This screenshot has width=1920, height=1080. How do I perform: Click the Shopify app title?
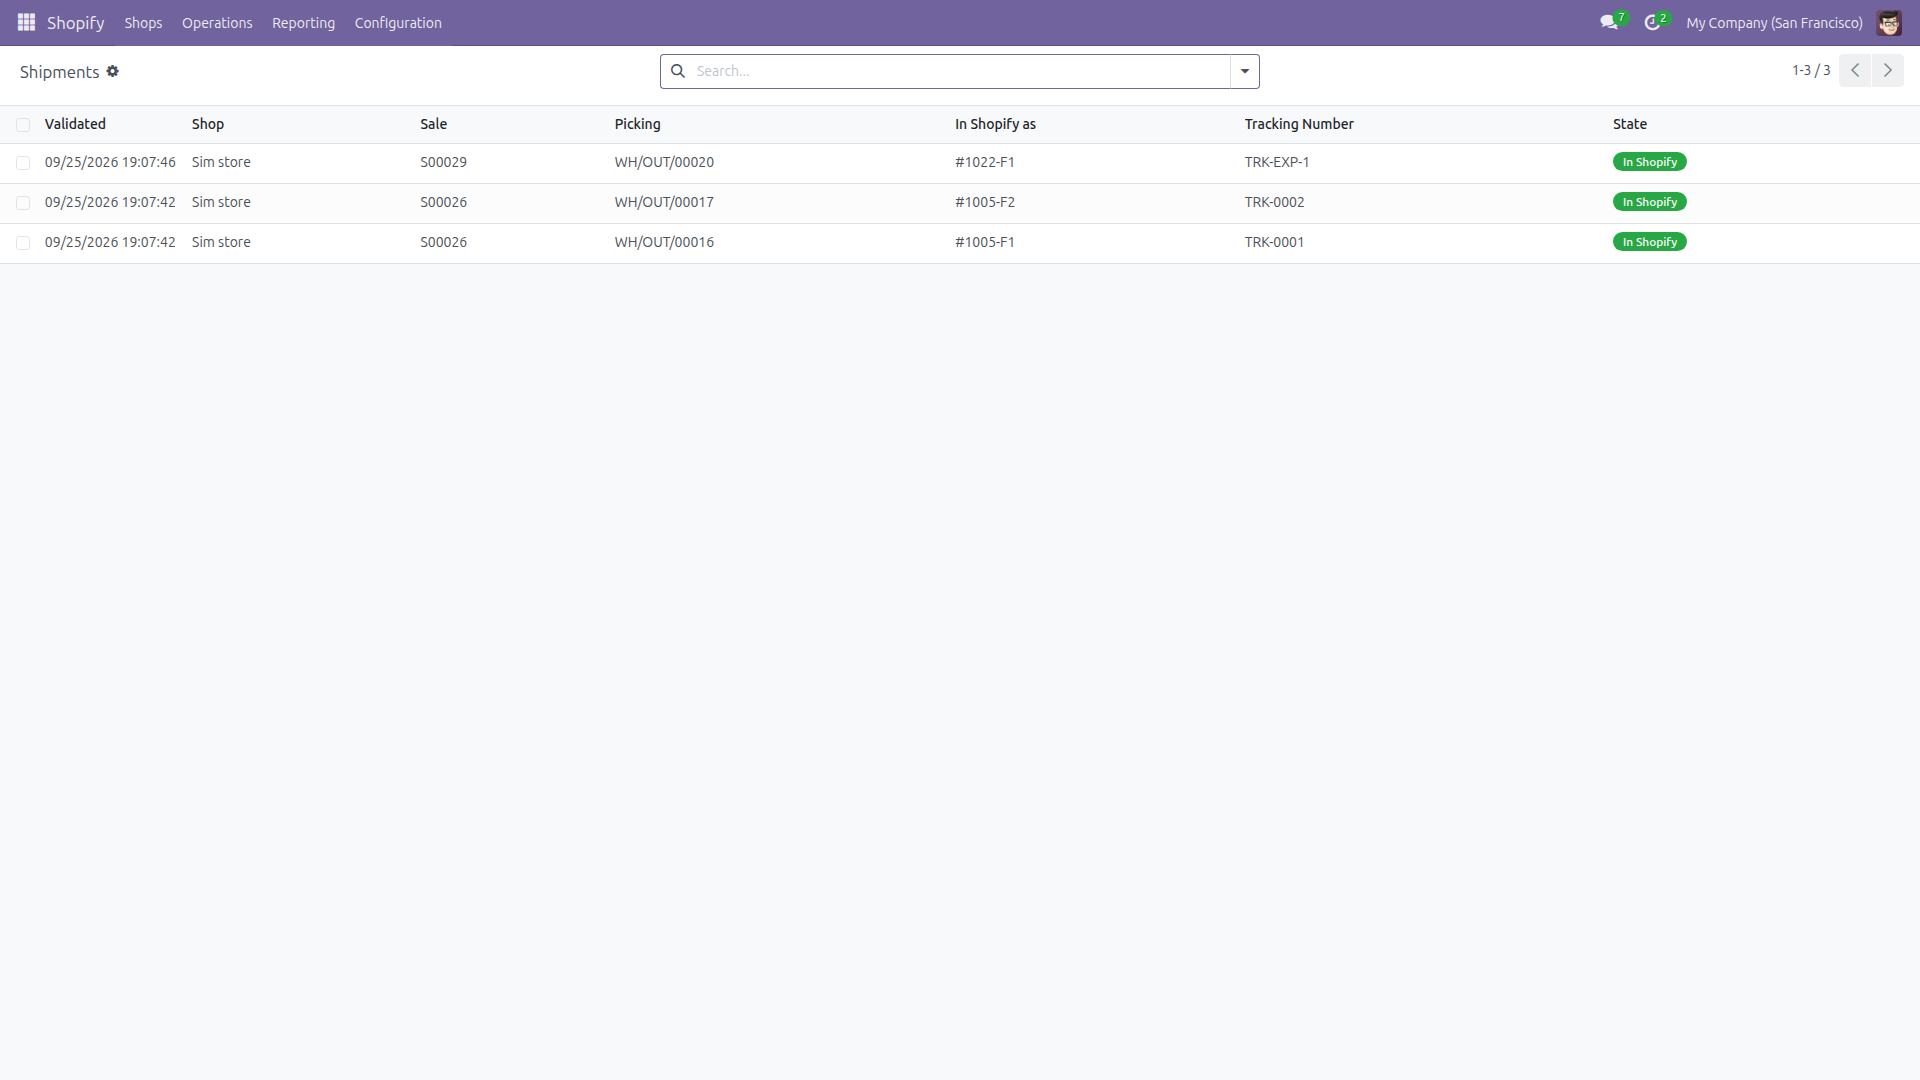(76, 22)
